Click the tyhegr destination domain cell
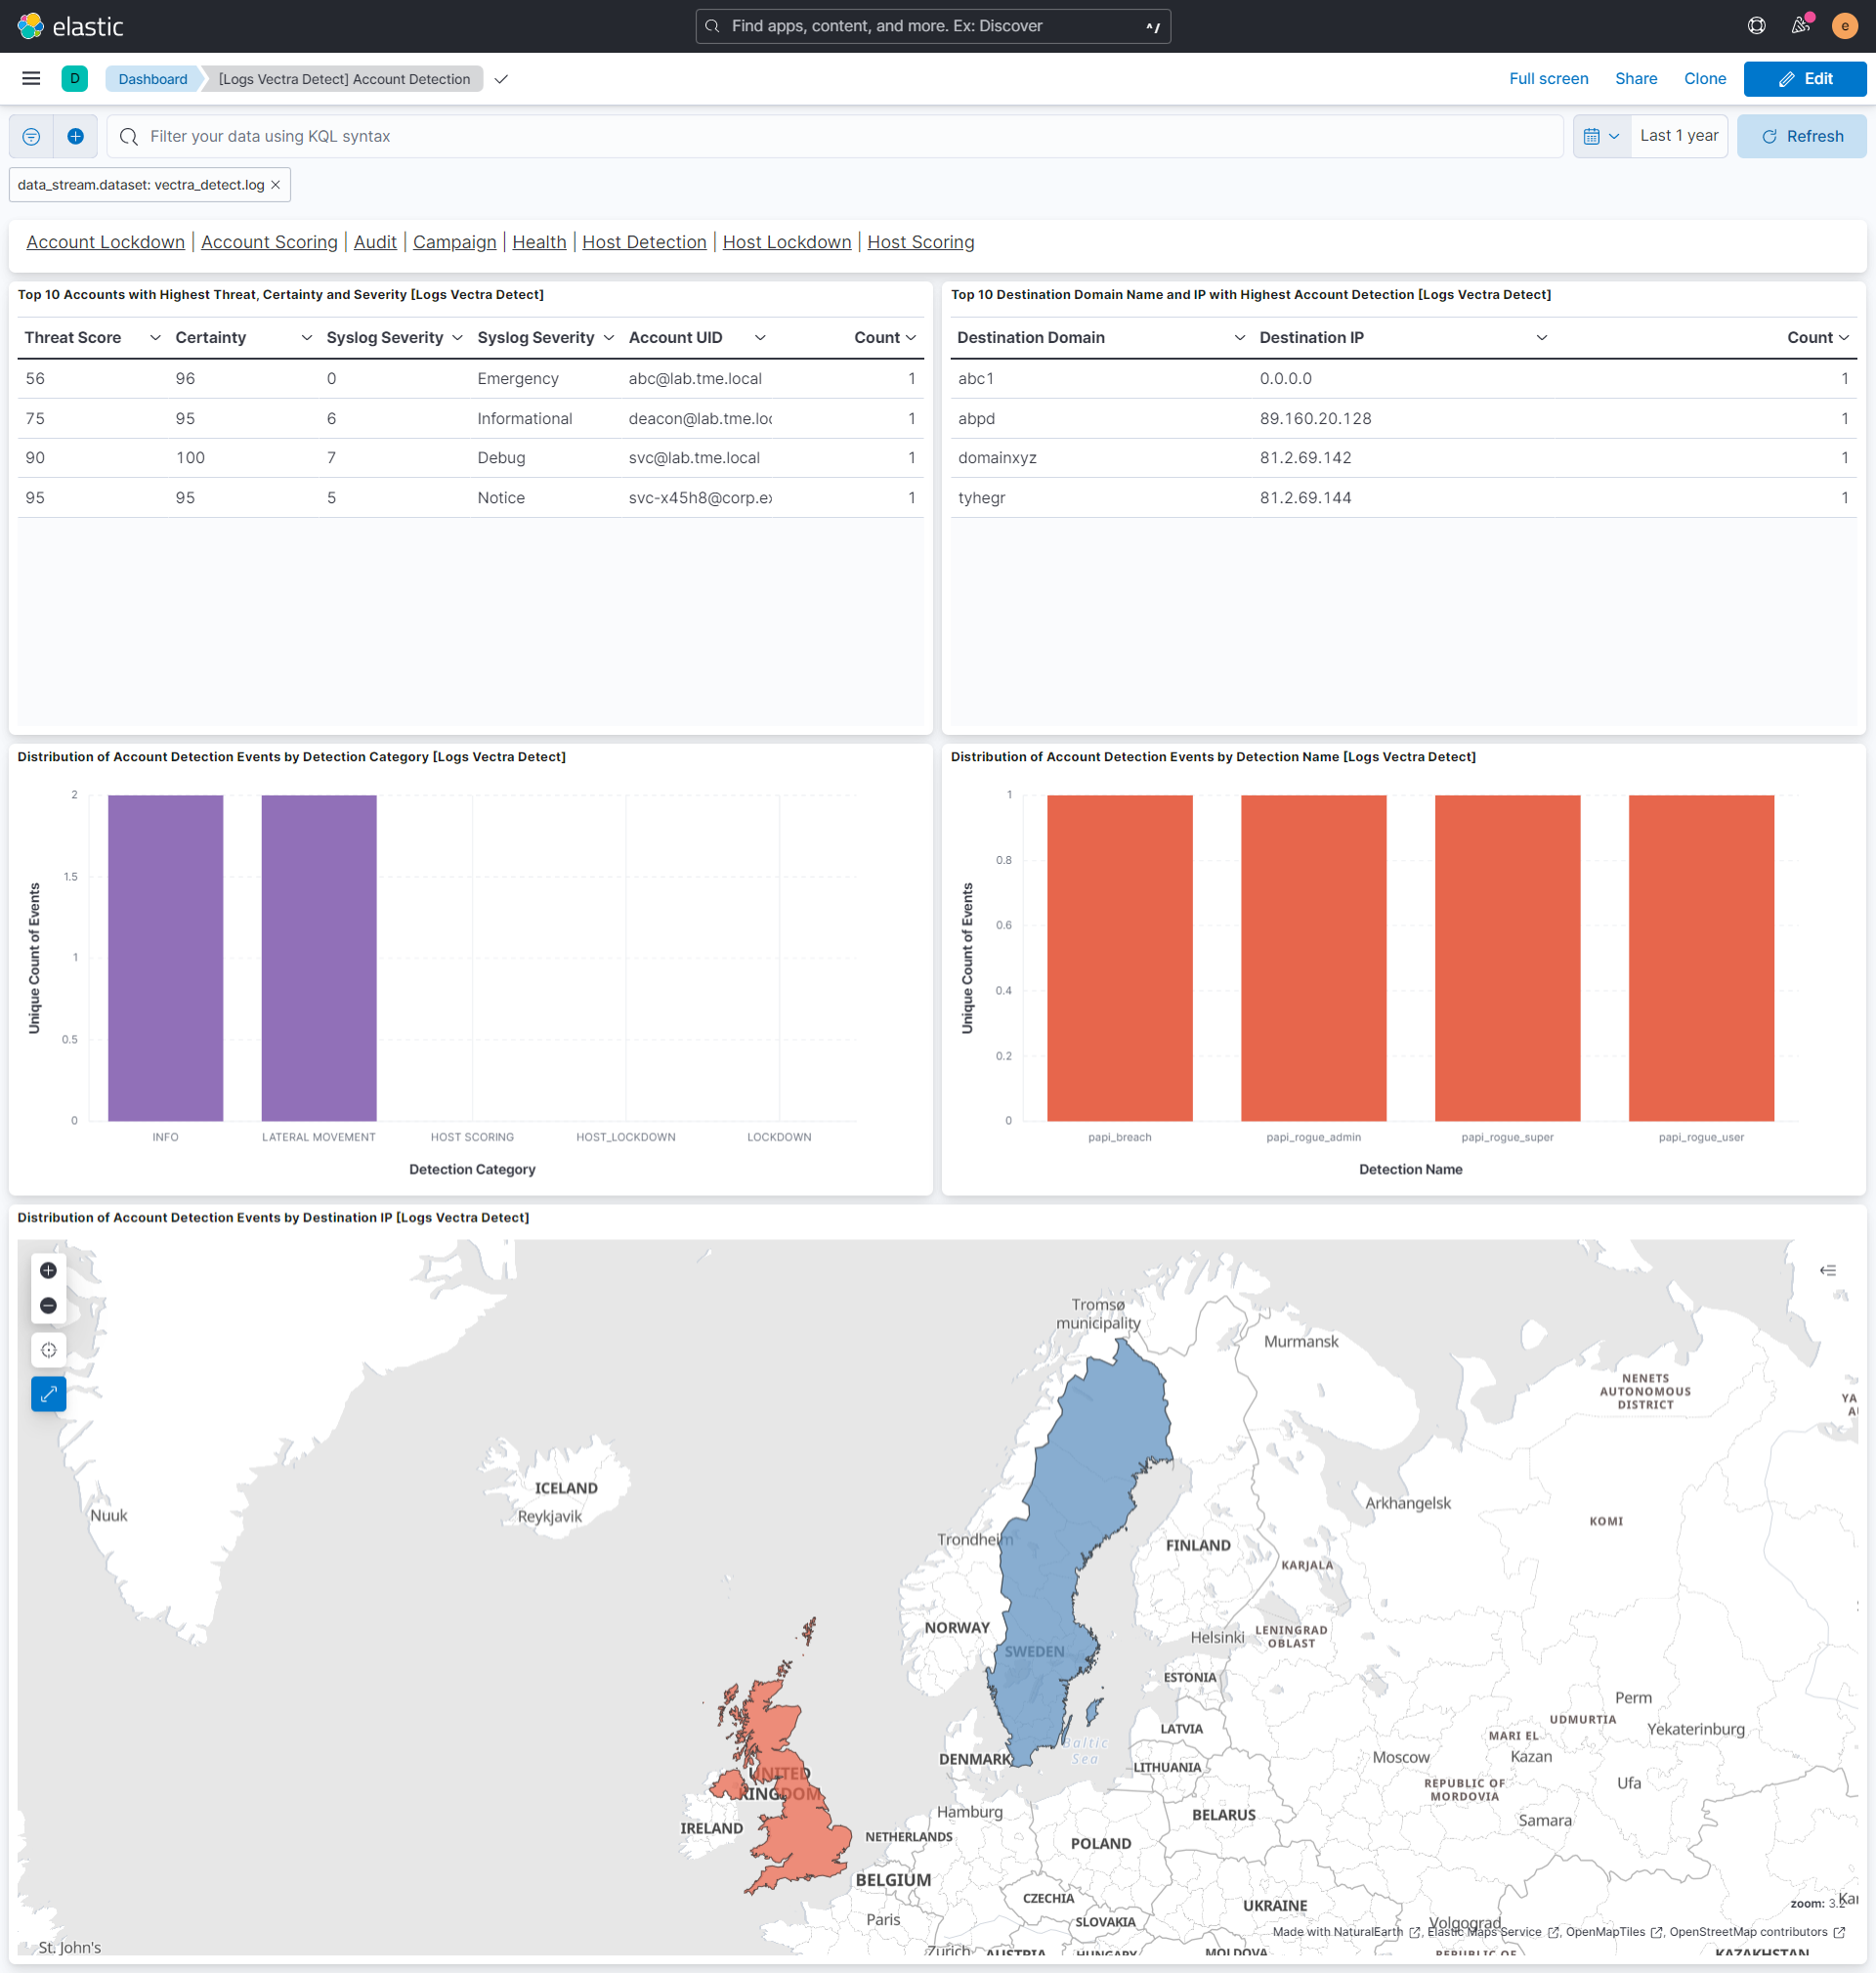 (x=981, y=498)
